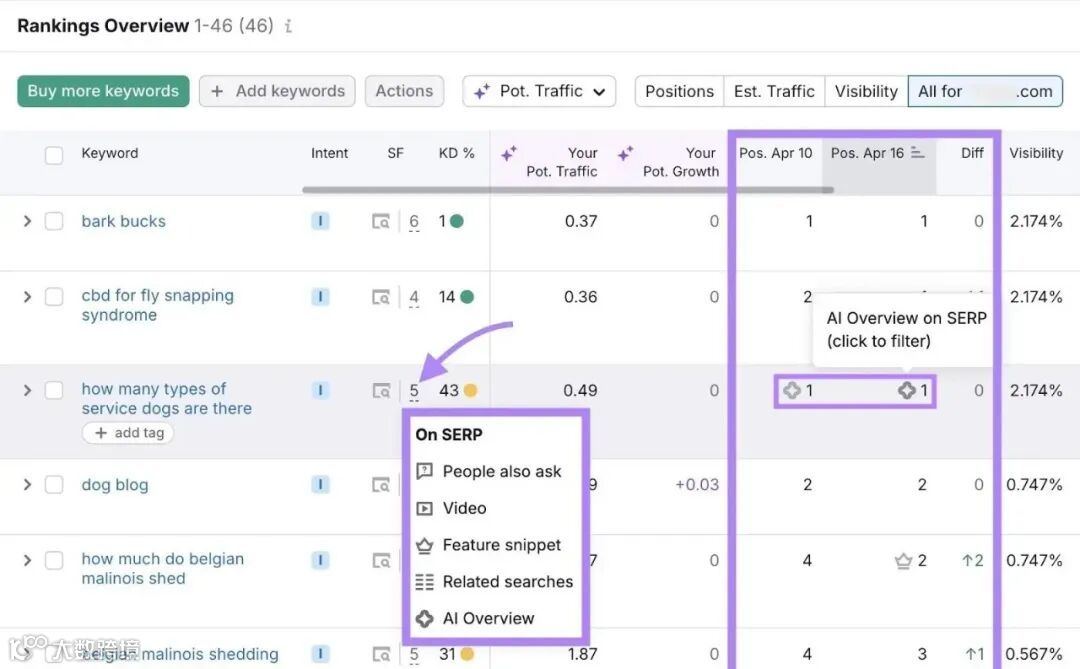The image size is (1080, 669).
Task: Click the info icon beside Rankings Overview
Action: point(288,27)
